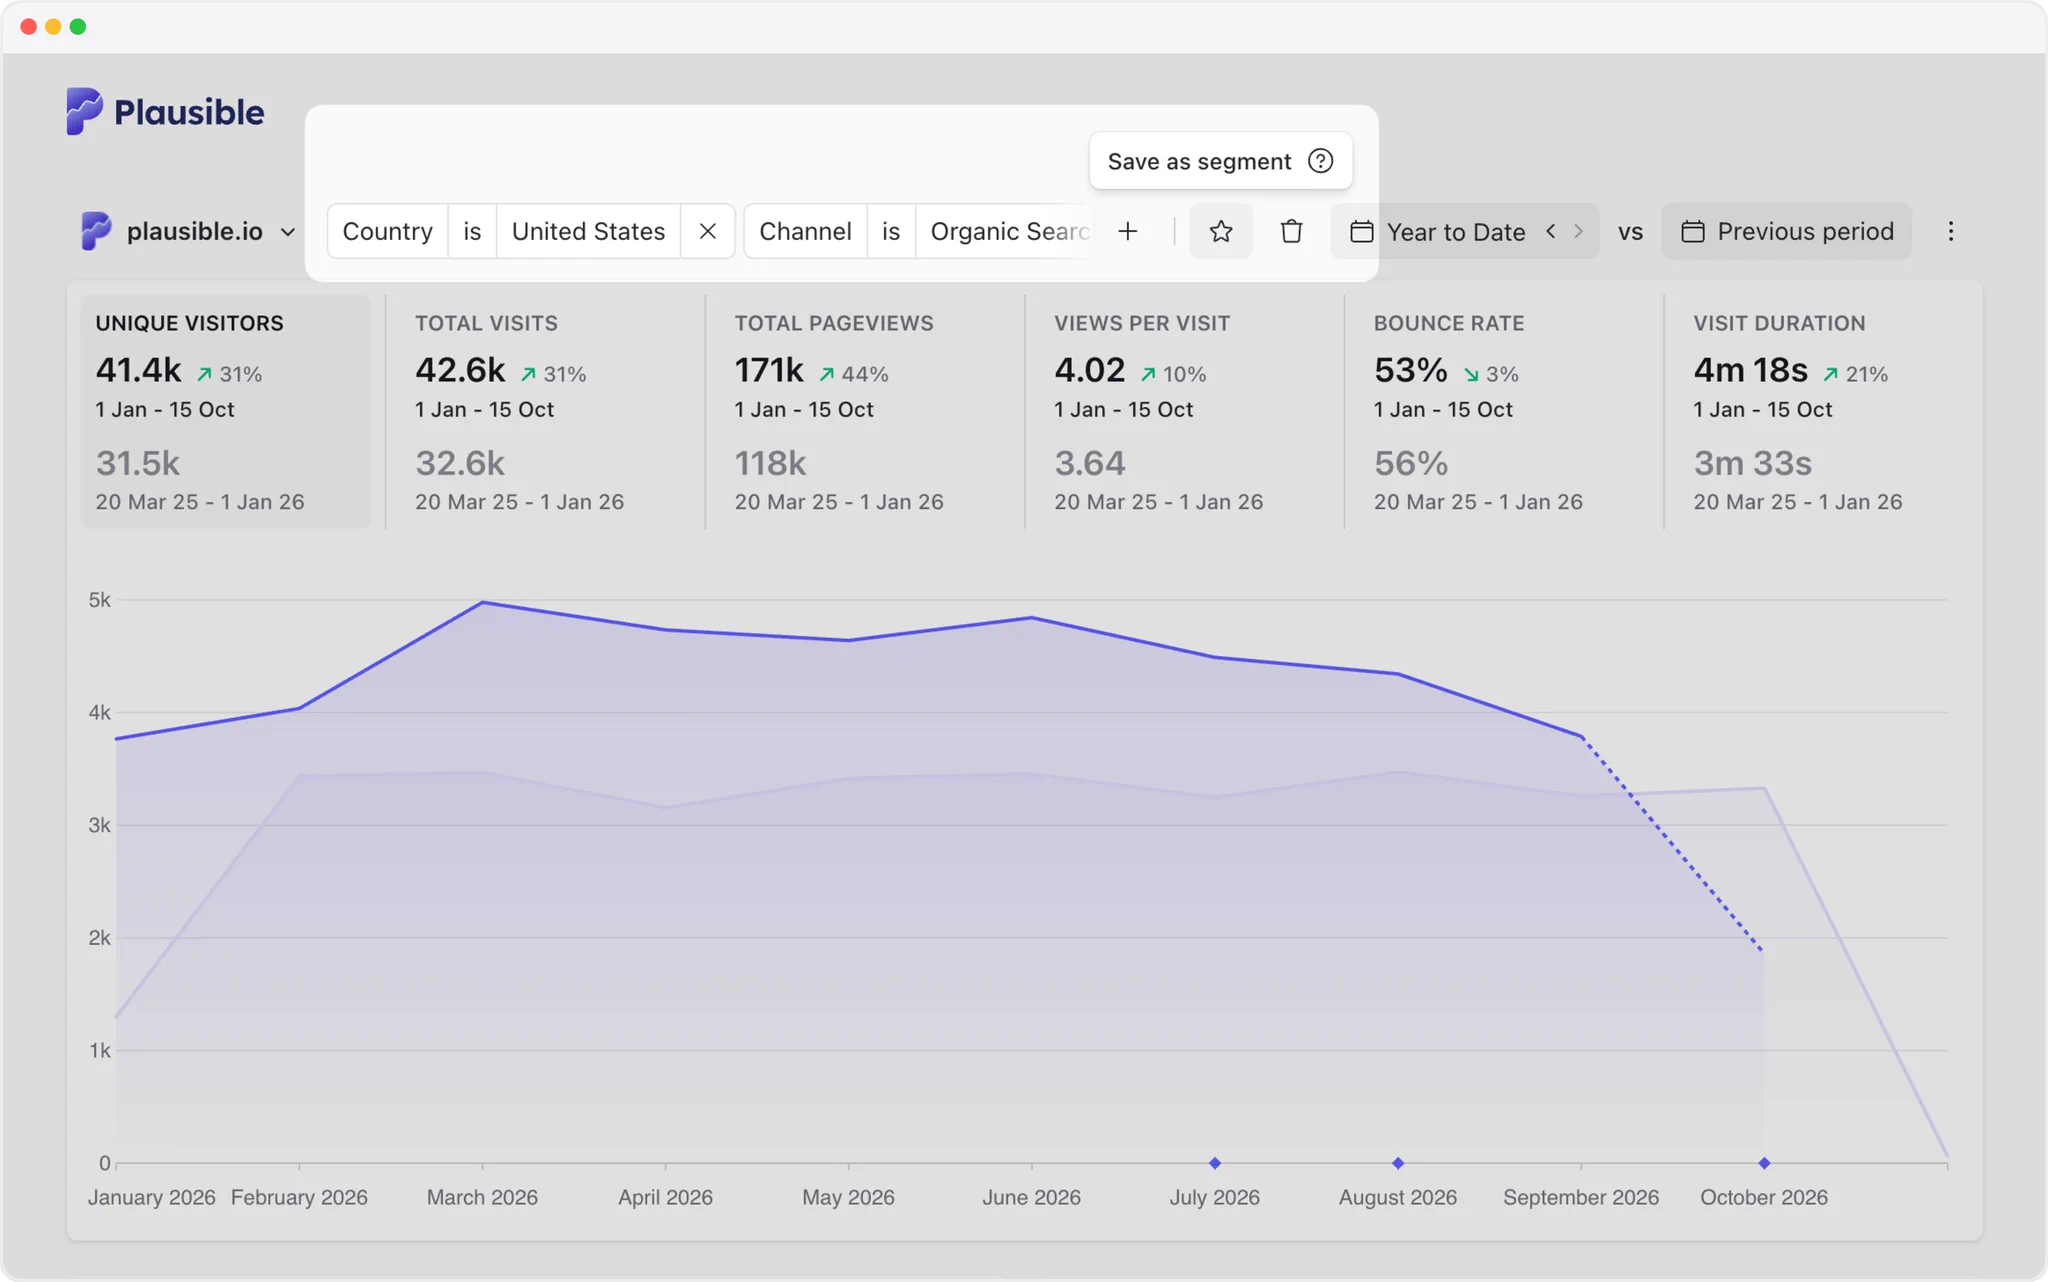The width and height of the screenshot is (2048, 1282).
Task: Go to next period with right chevron
Action: [1578, 231]
